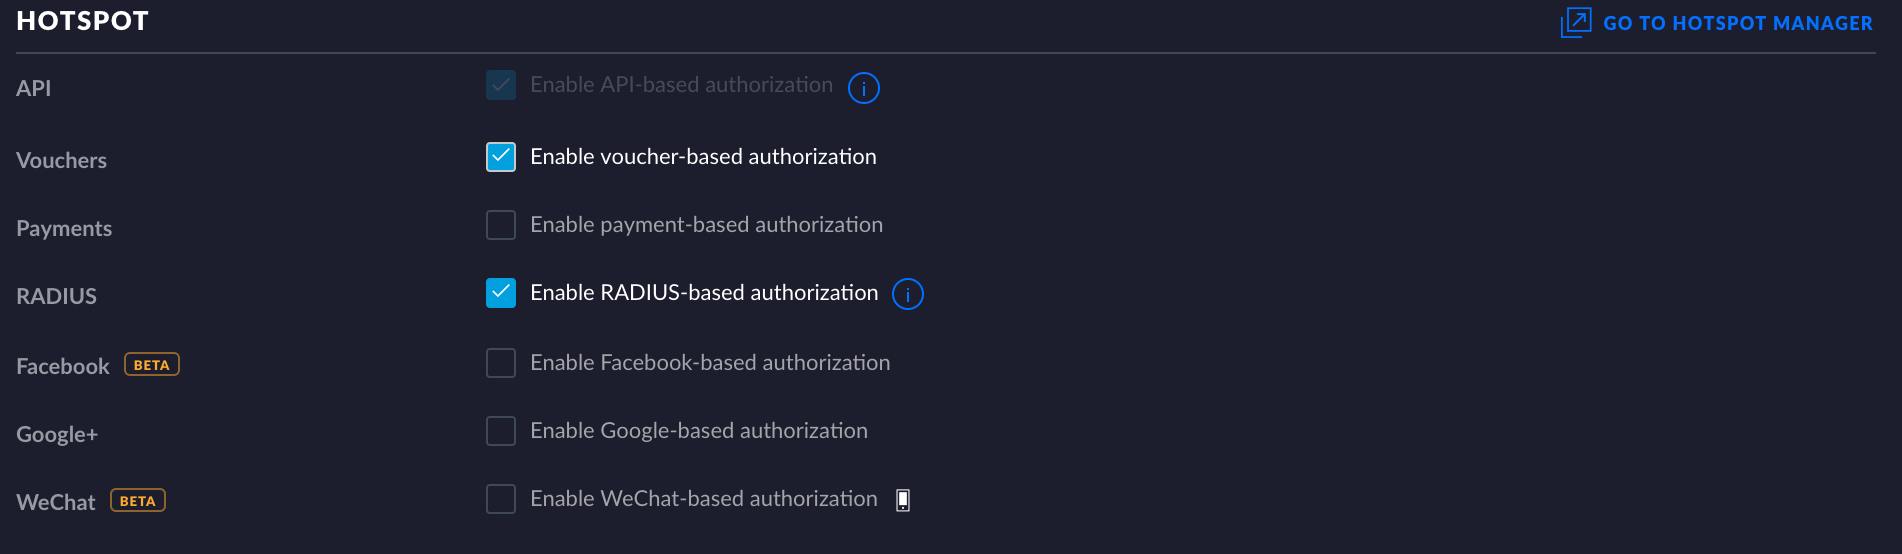Enable Facebook-based authorization checkbox
Screen dimensions: 1902x554
pos(500,363)
